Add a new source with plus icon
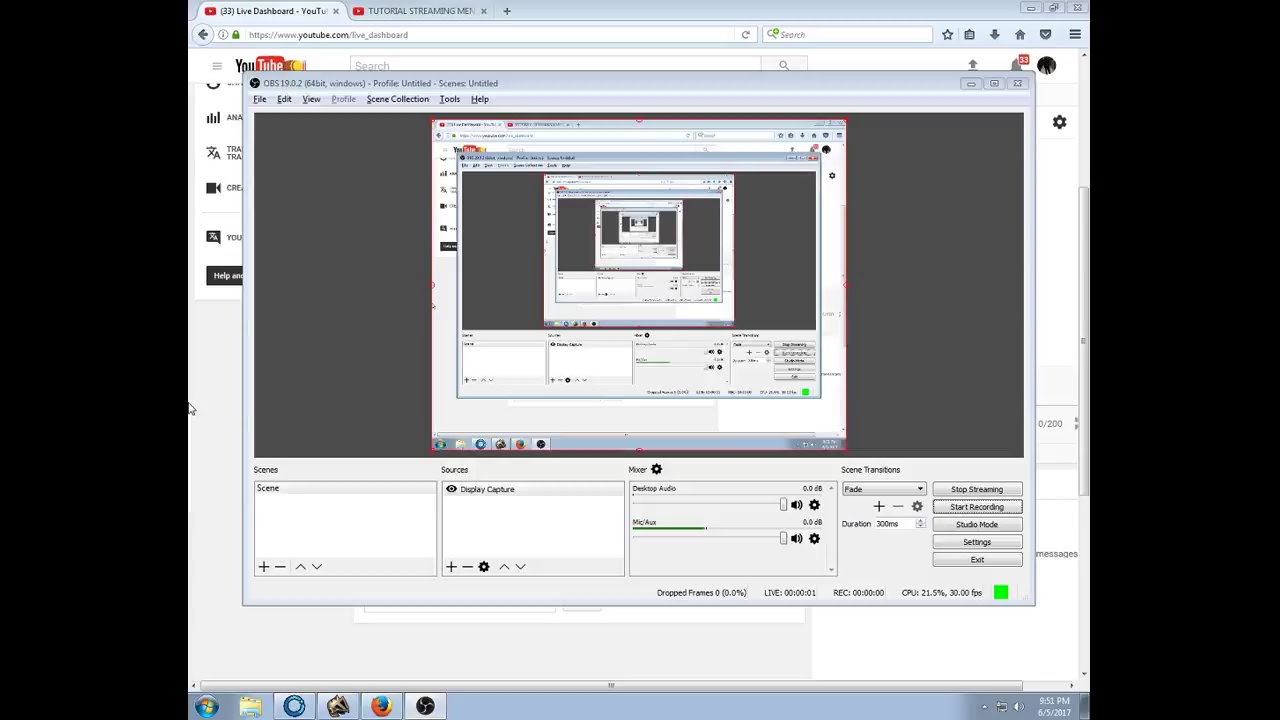The height and width of the screenshot is (720, 1280). pyautogui.click(x=451, y=567)
